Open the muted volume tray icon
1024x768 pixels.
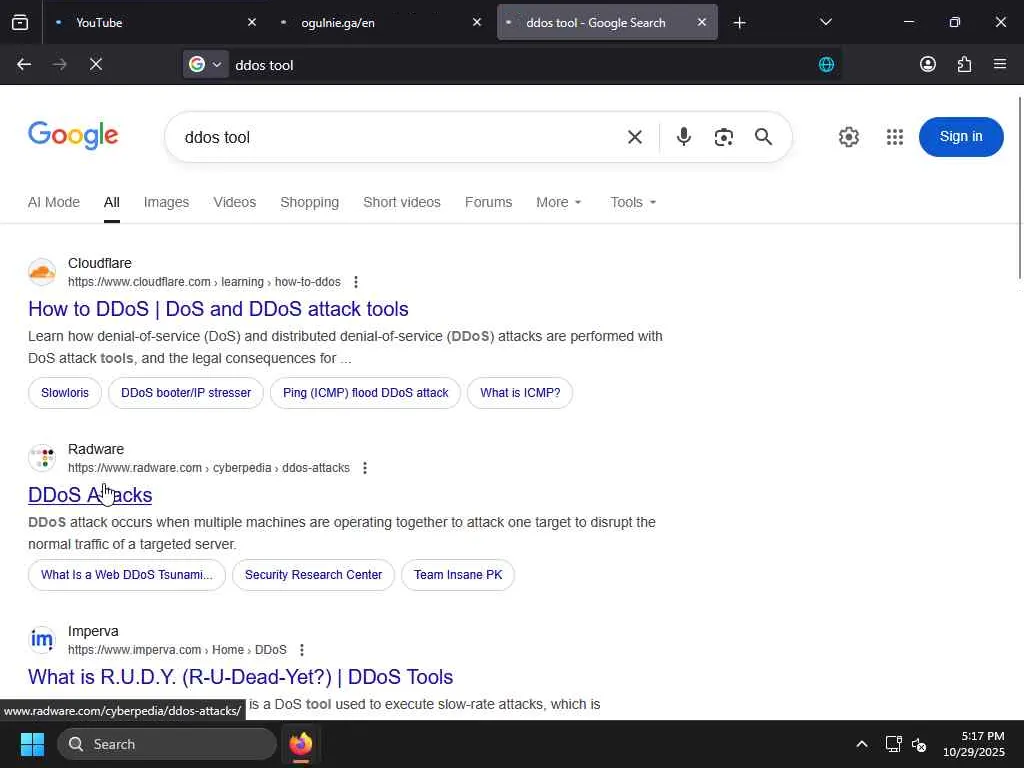pyautogui.click(x=919, y=744)
